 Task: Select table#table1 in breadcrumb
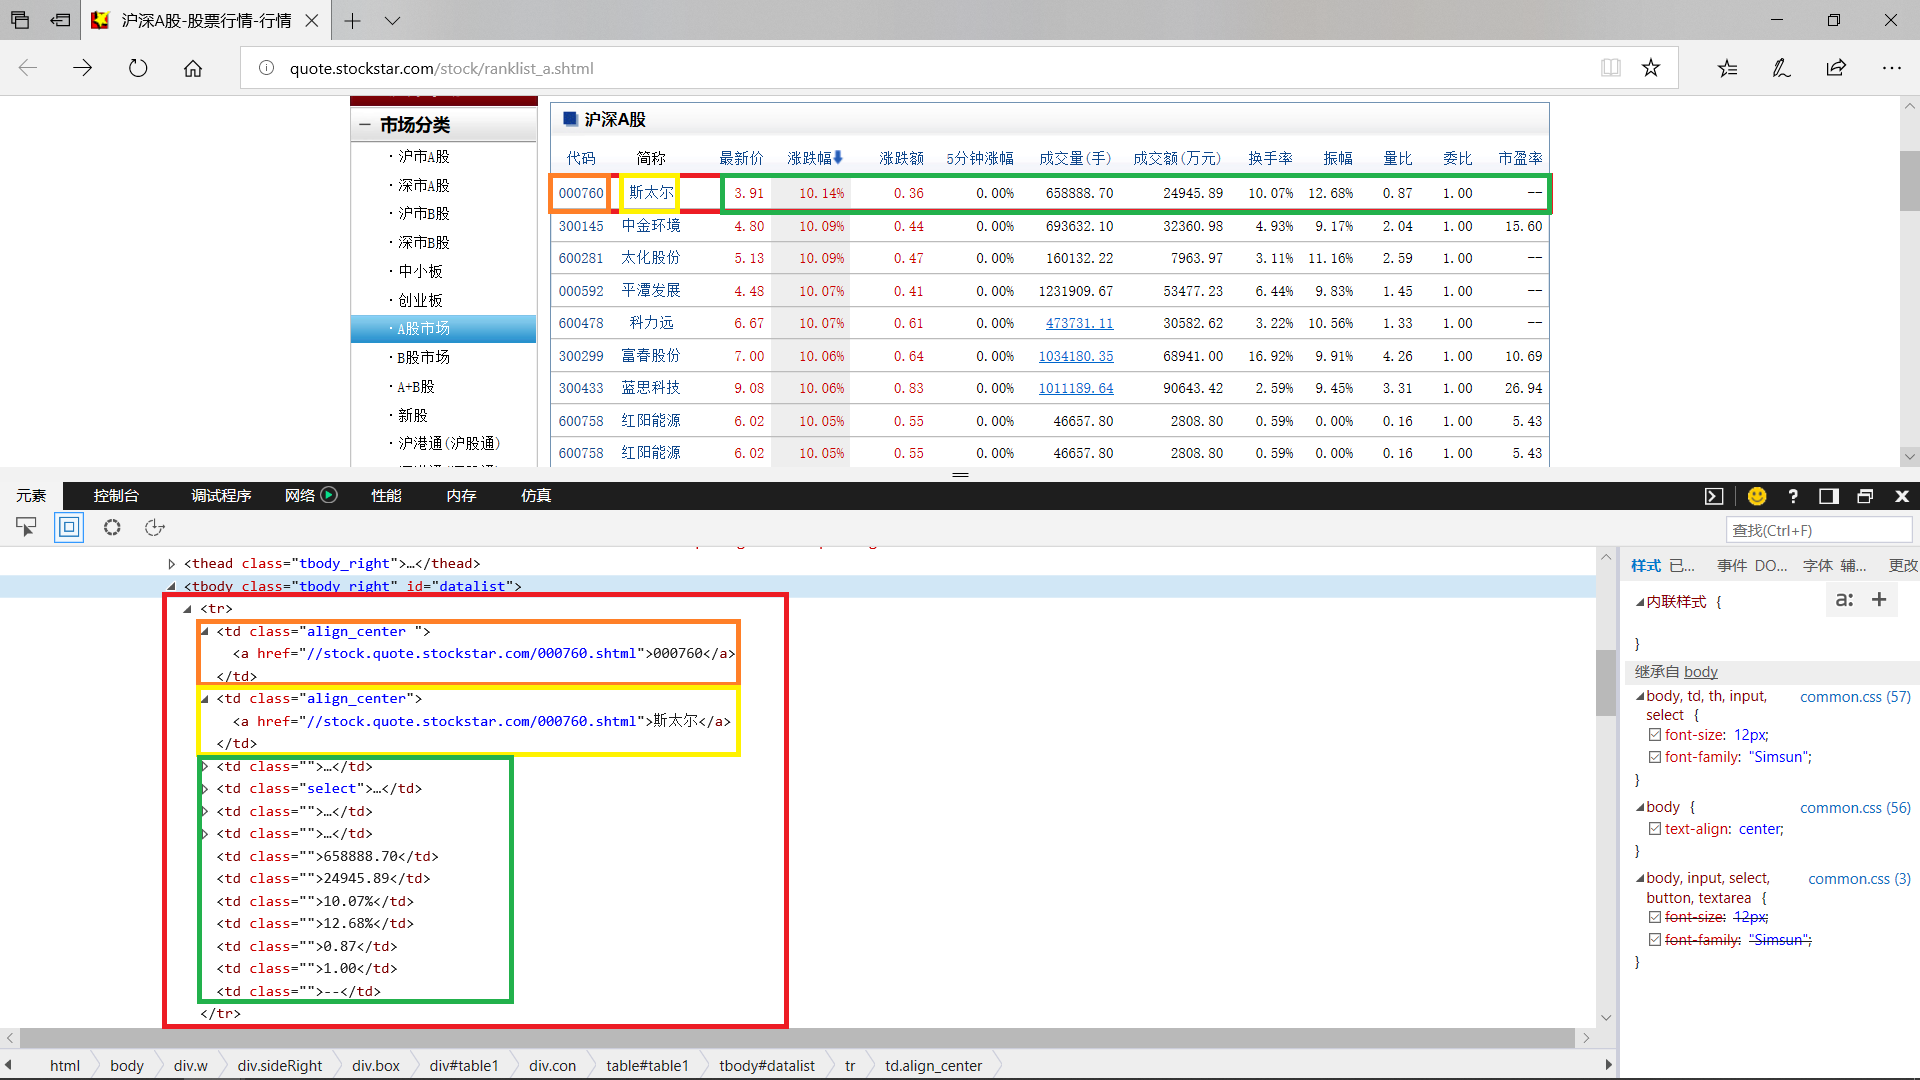pos(647,1066)
